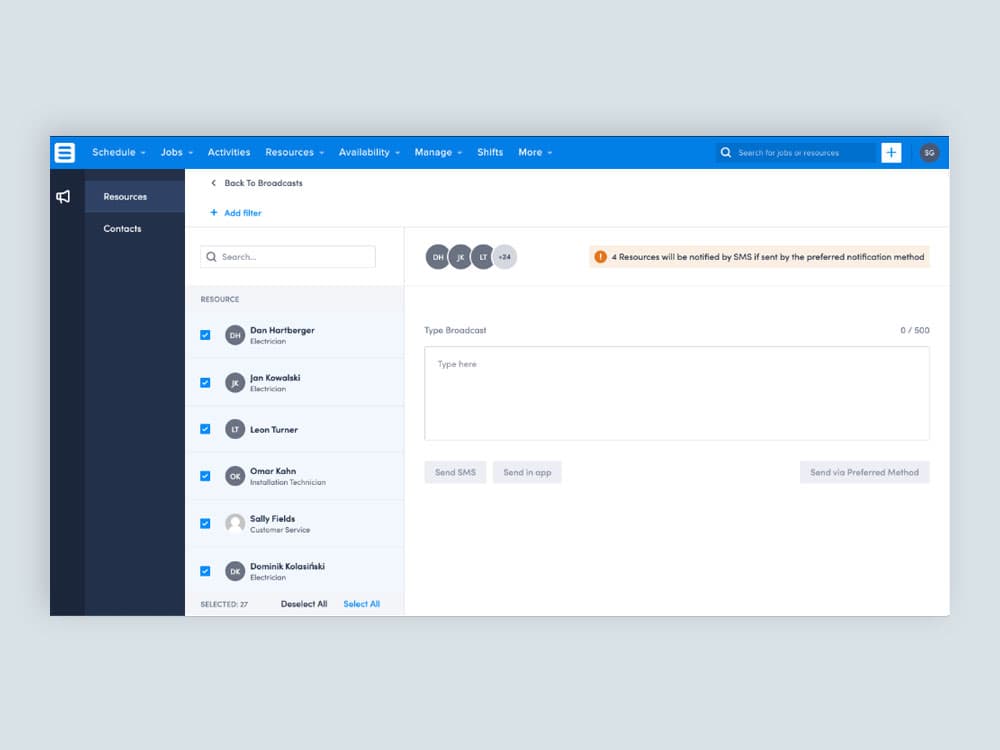
Task: Uncheck Jan Kowalski checkbox
Action: tap(205, 383)
